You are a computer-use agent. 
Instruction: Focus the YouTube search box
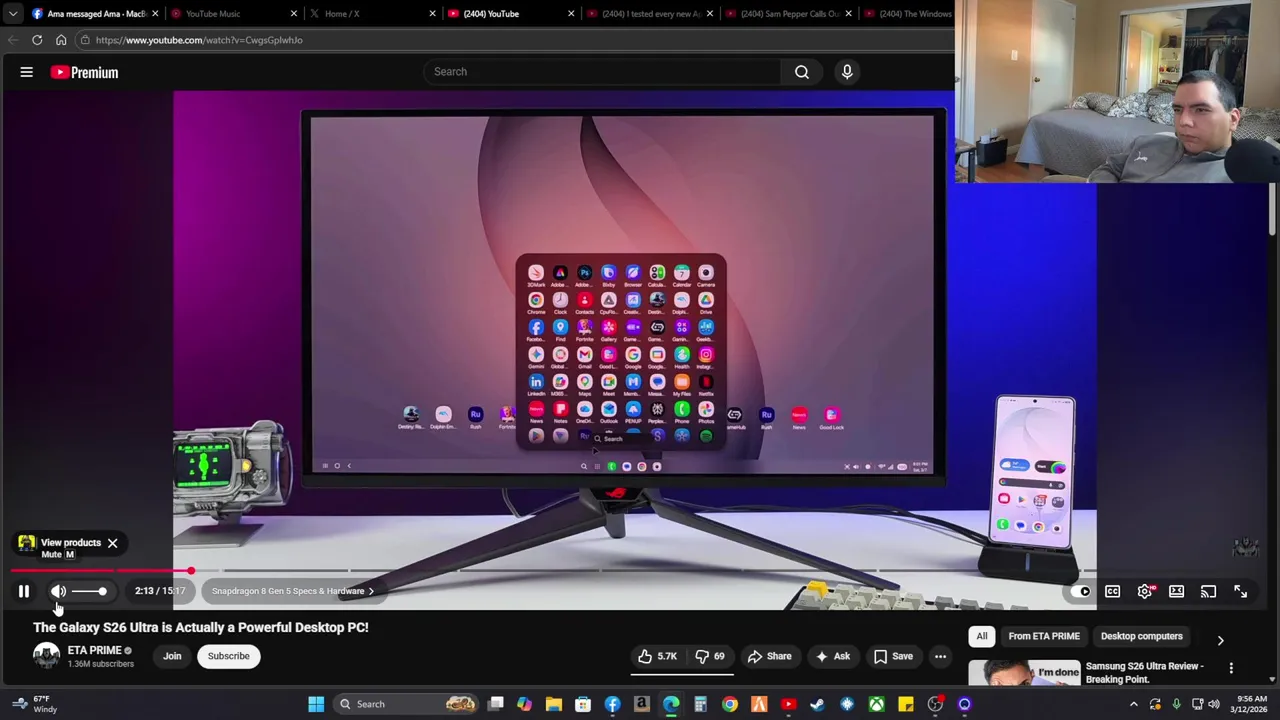(601, 71)
